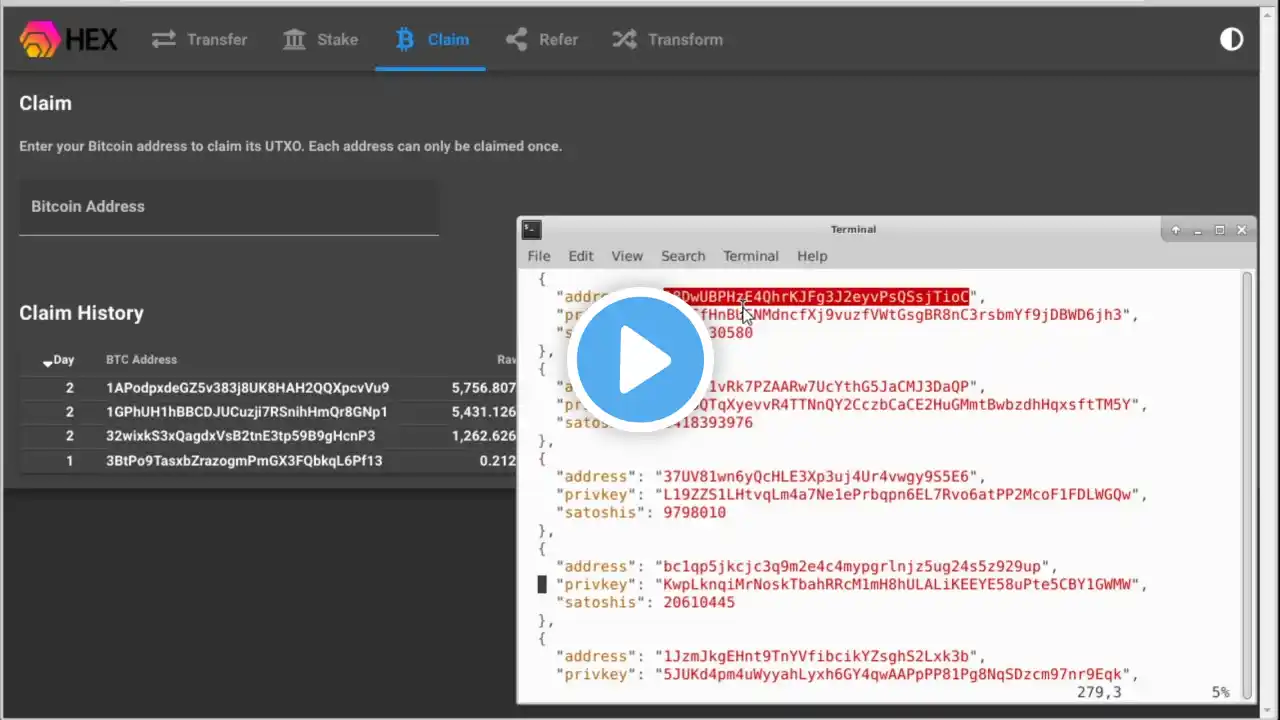Screen dimensions: 1280x720
Task: Click the 5,431.126 value in Claim History
Action: (x=484, y=412)
